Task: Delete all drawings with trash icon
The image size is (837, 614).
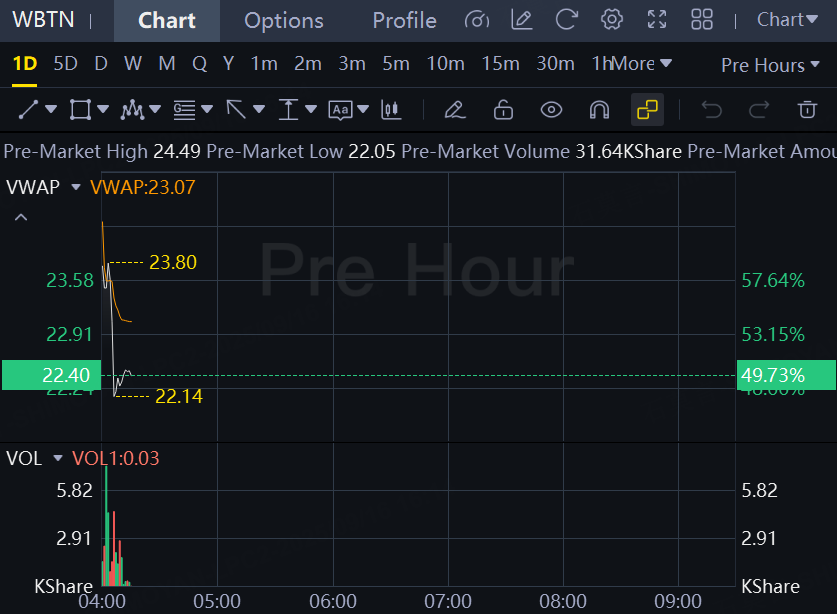Action: [807, 110]
